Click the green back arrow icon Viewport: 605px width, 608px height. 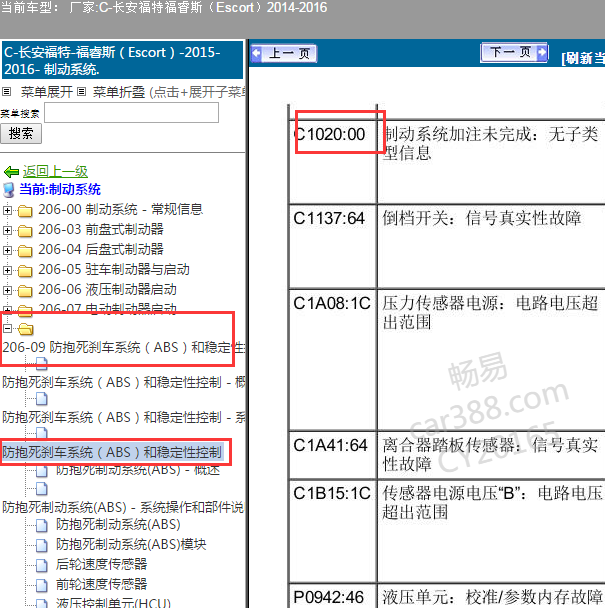[12, 171]
